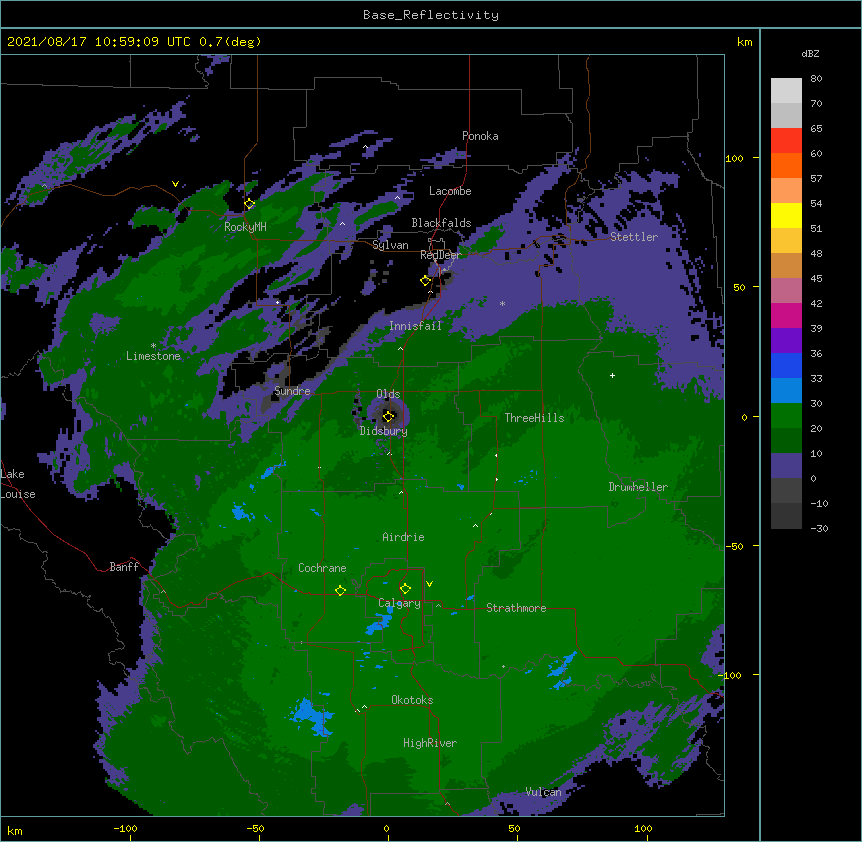Viewport: 862px width, 842px height.
Task: Select the dark orange swatch below red
Action: click(x=786, y=165)
